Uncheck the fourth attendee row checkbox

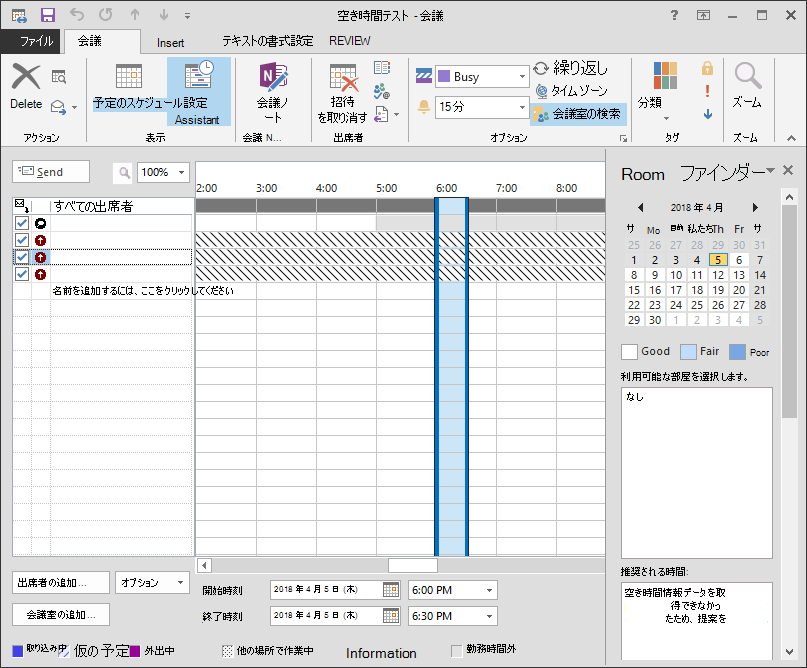click(22, 274)
